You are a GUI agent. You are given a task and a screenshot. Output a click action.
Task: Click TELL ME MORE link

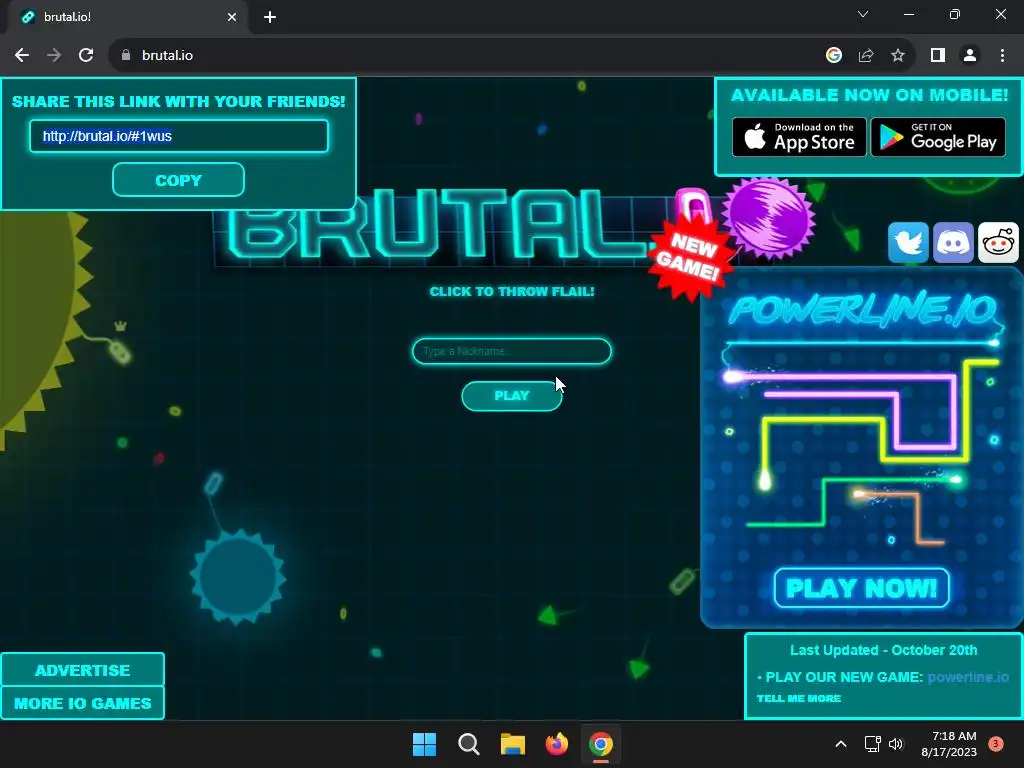(x=799, y=698)
